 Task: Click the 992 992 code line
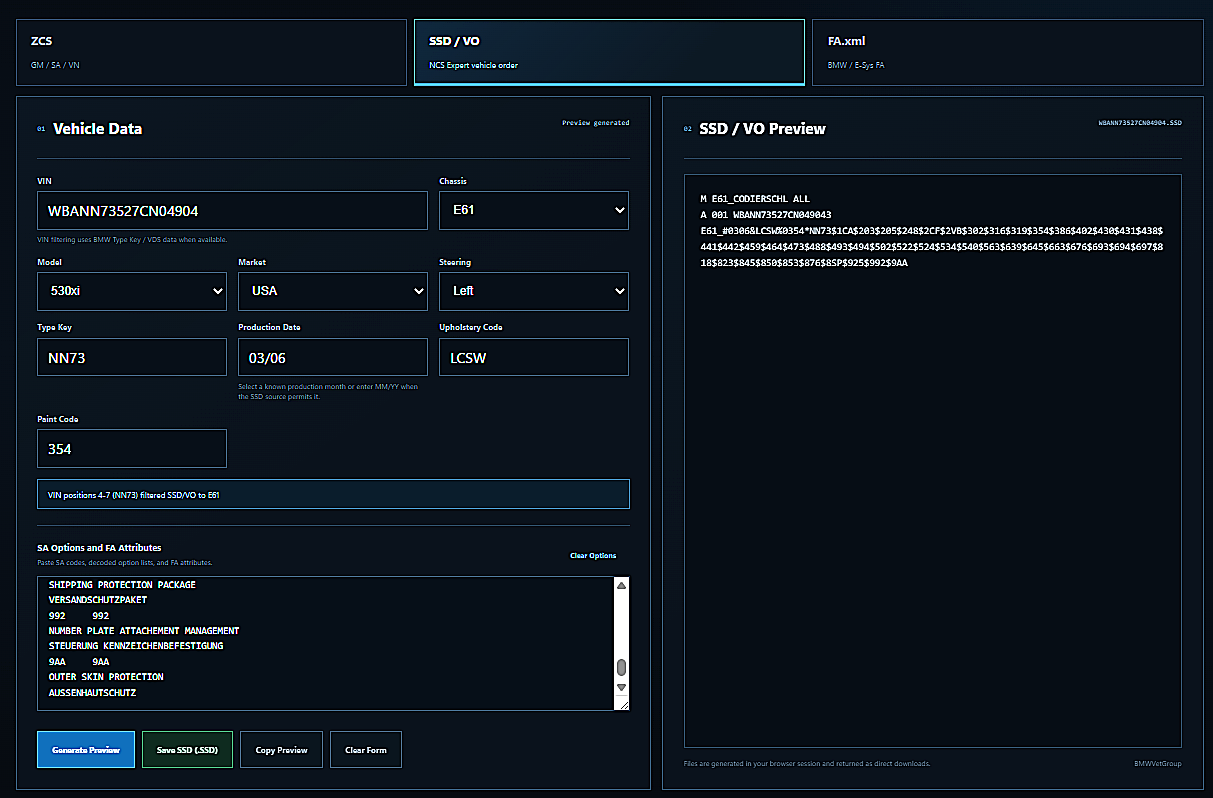[79, 616]
